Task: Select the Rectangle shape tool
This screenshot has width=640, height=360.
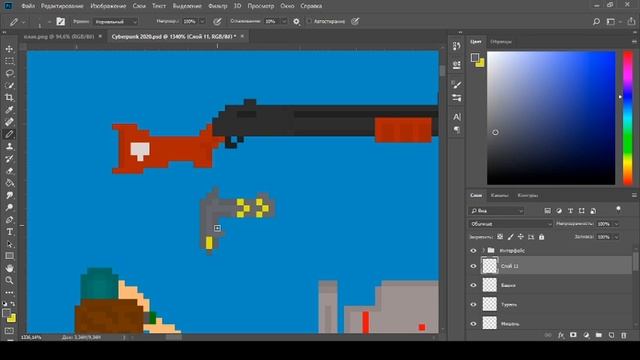Action: click(9, 256)
